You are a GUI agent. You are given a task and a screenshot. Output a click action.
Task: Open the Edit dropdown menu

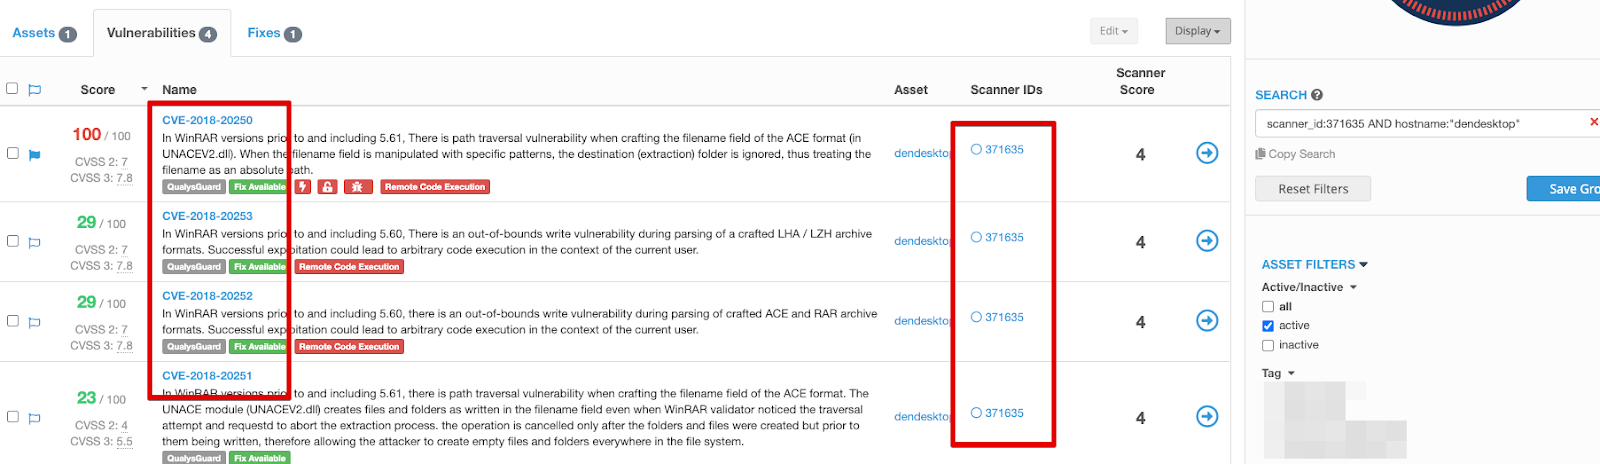click(1113, 31)
